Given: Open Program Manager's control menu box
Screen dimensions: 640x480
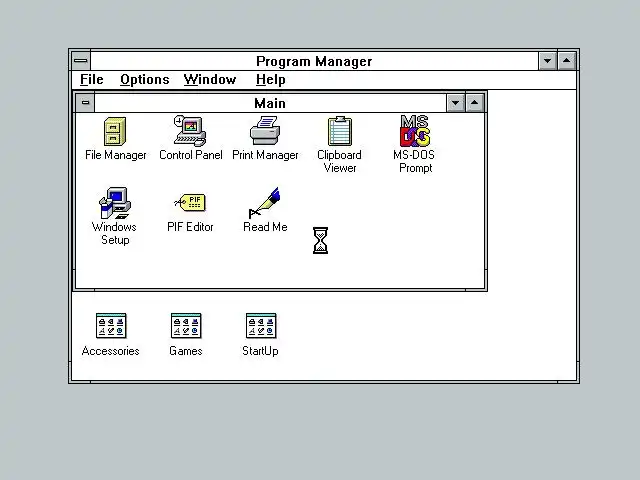Looking at the screenshot, I should coord(81,61).
